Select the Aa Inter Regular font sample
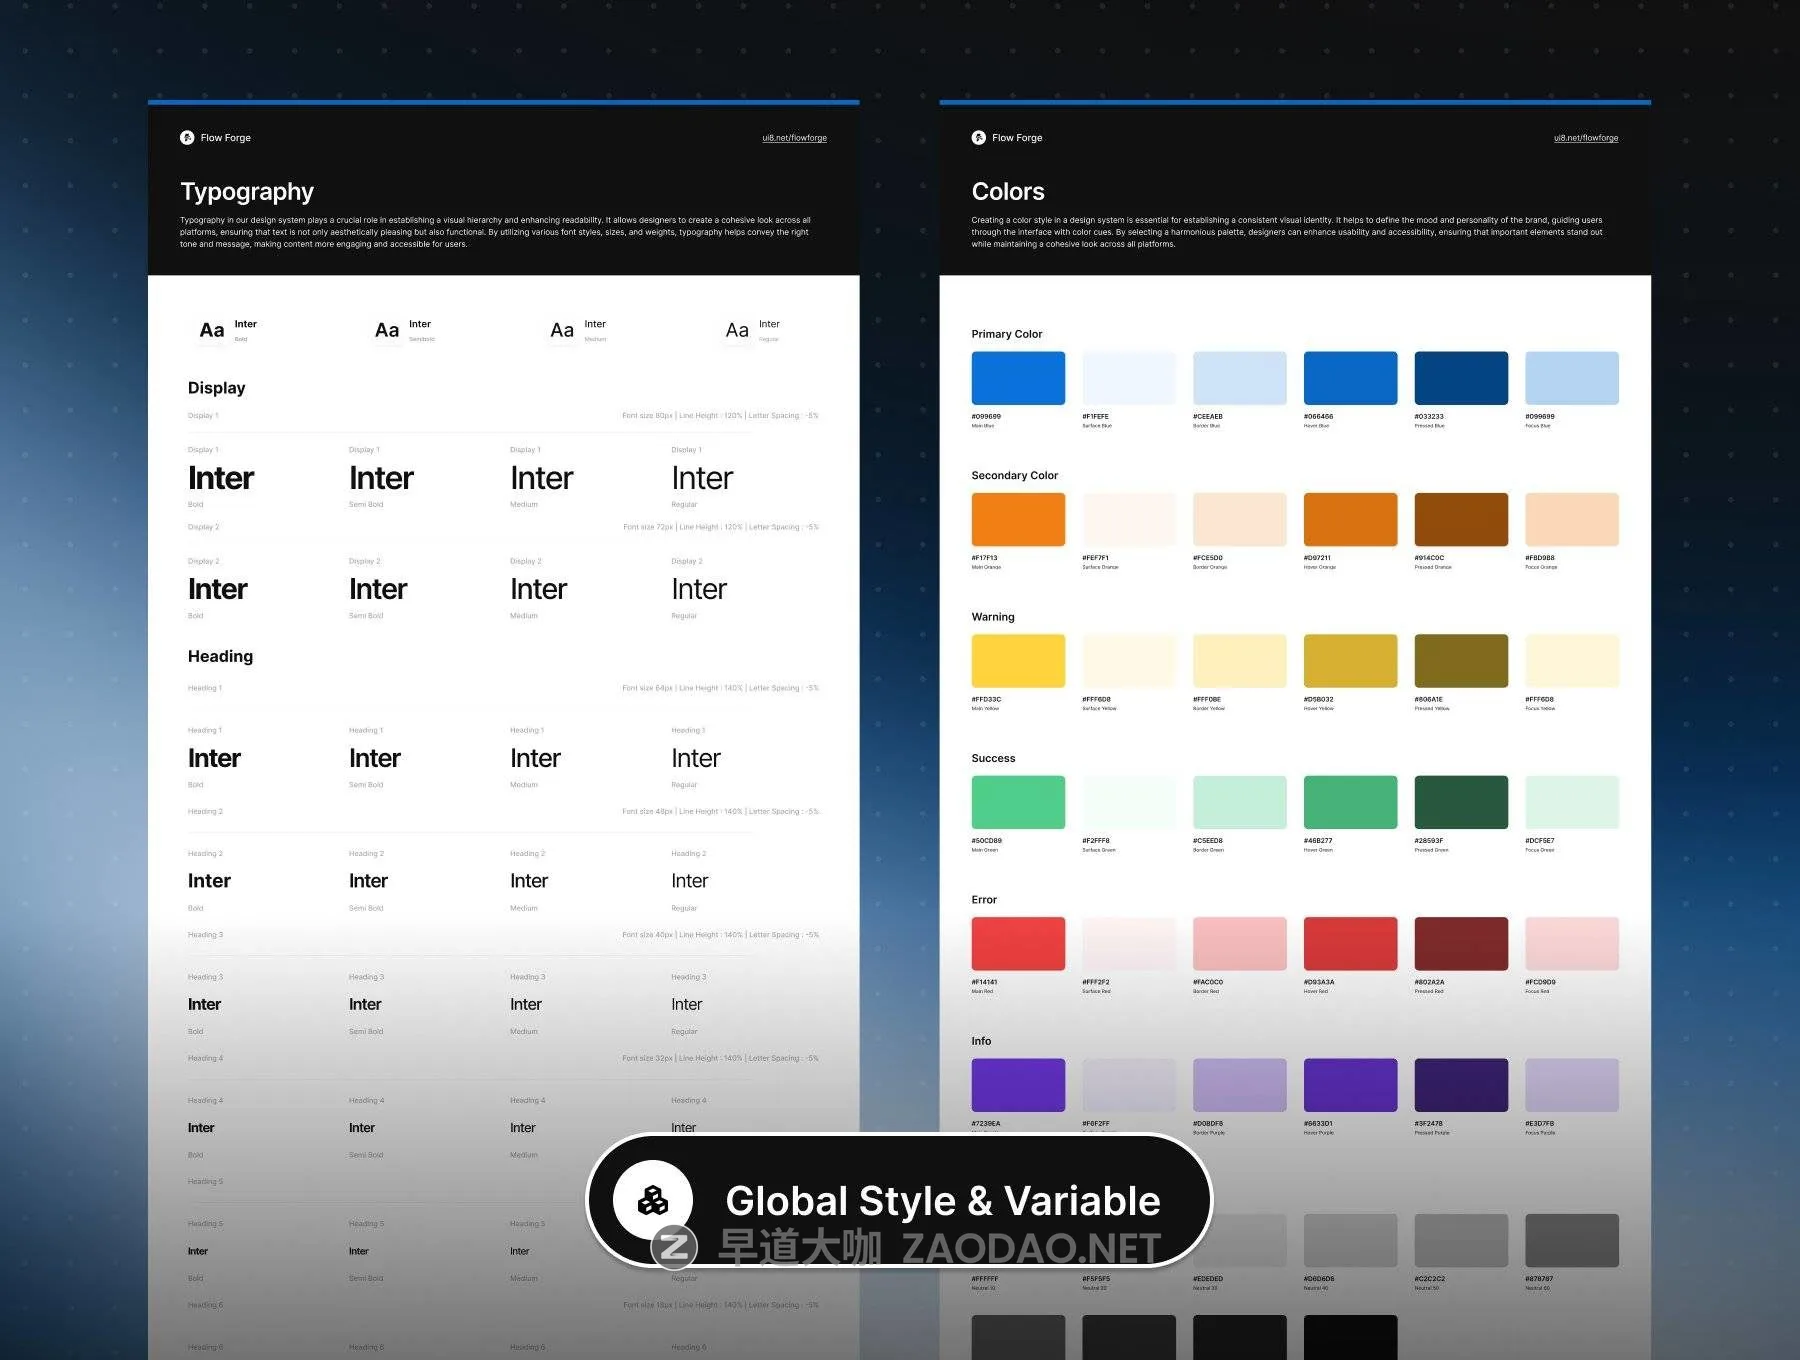Image resolution: width=1800 pixels, height=1360 pixels. [737, 330]
